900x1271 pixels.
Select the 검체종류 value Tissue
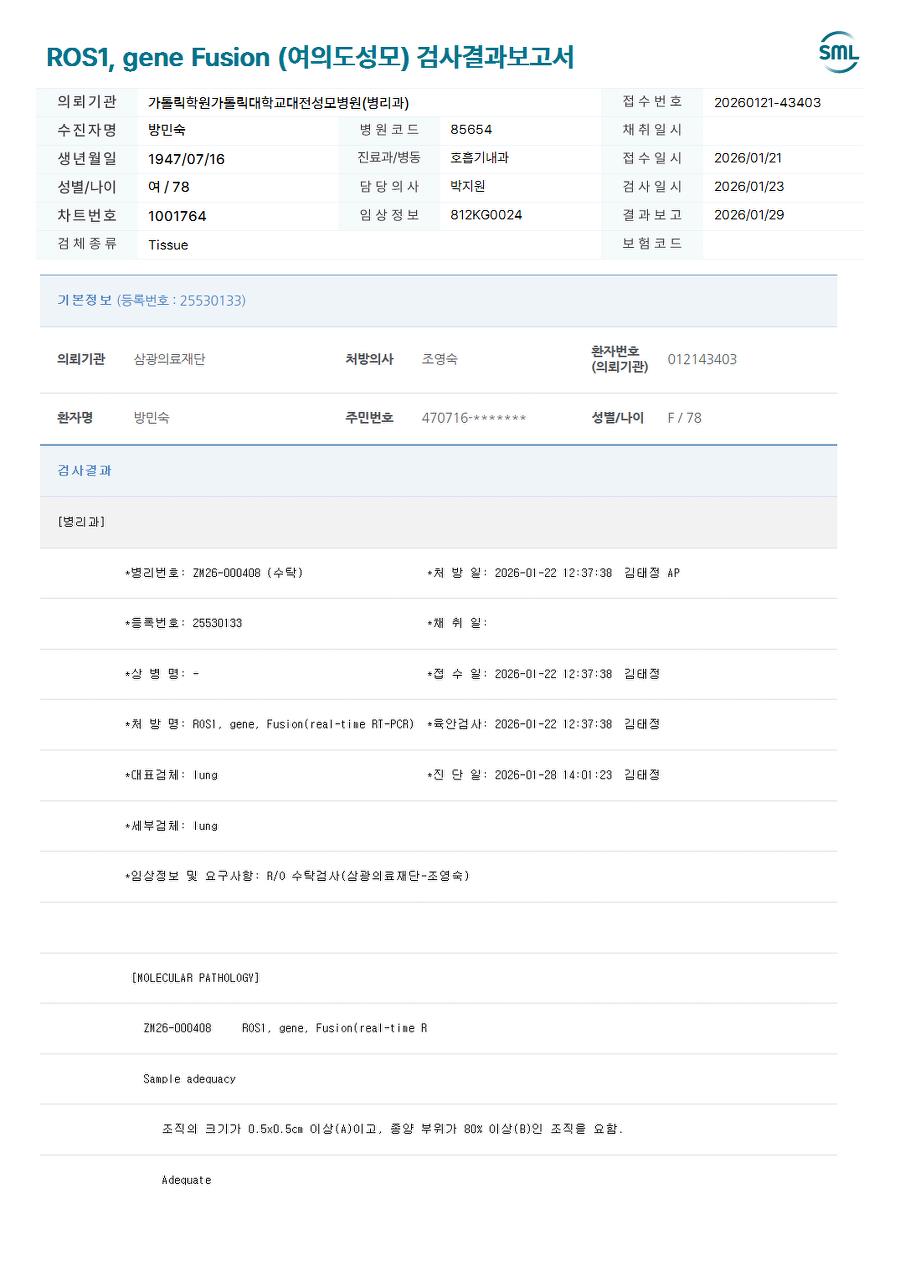(x=168, y=245)
